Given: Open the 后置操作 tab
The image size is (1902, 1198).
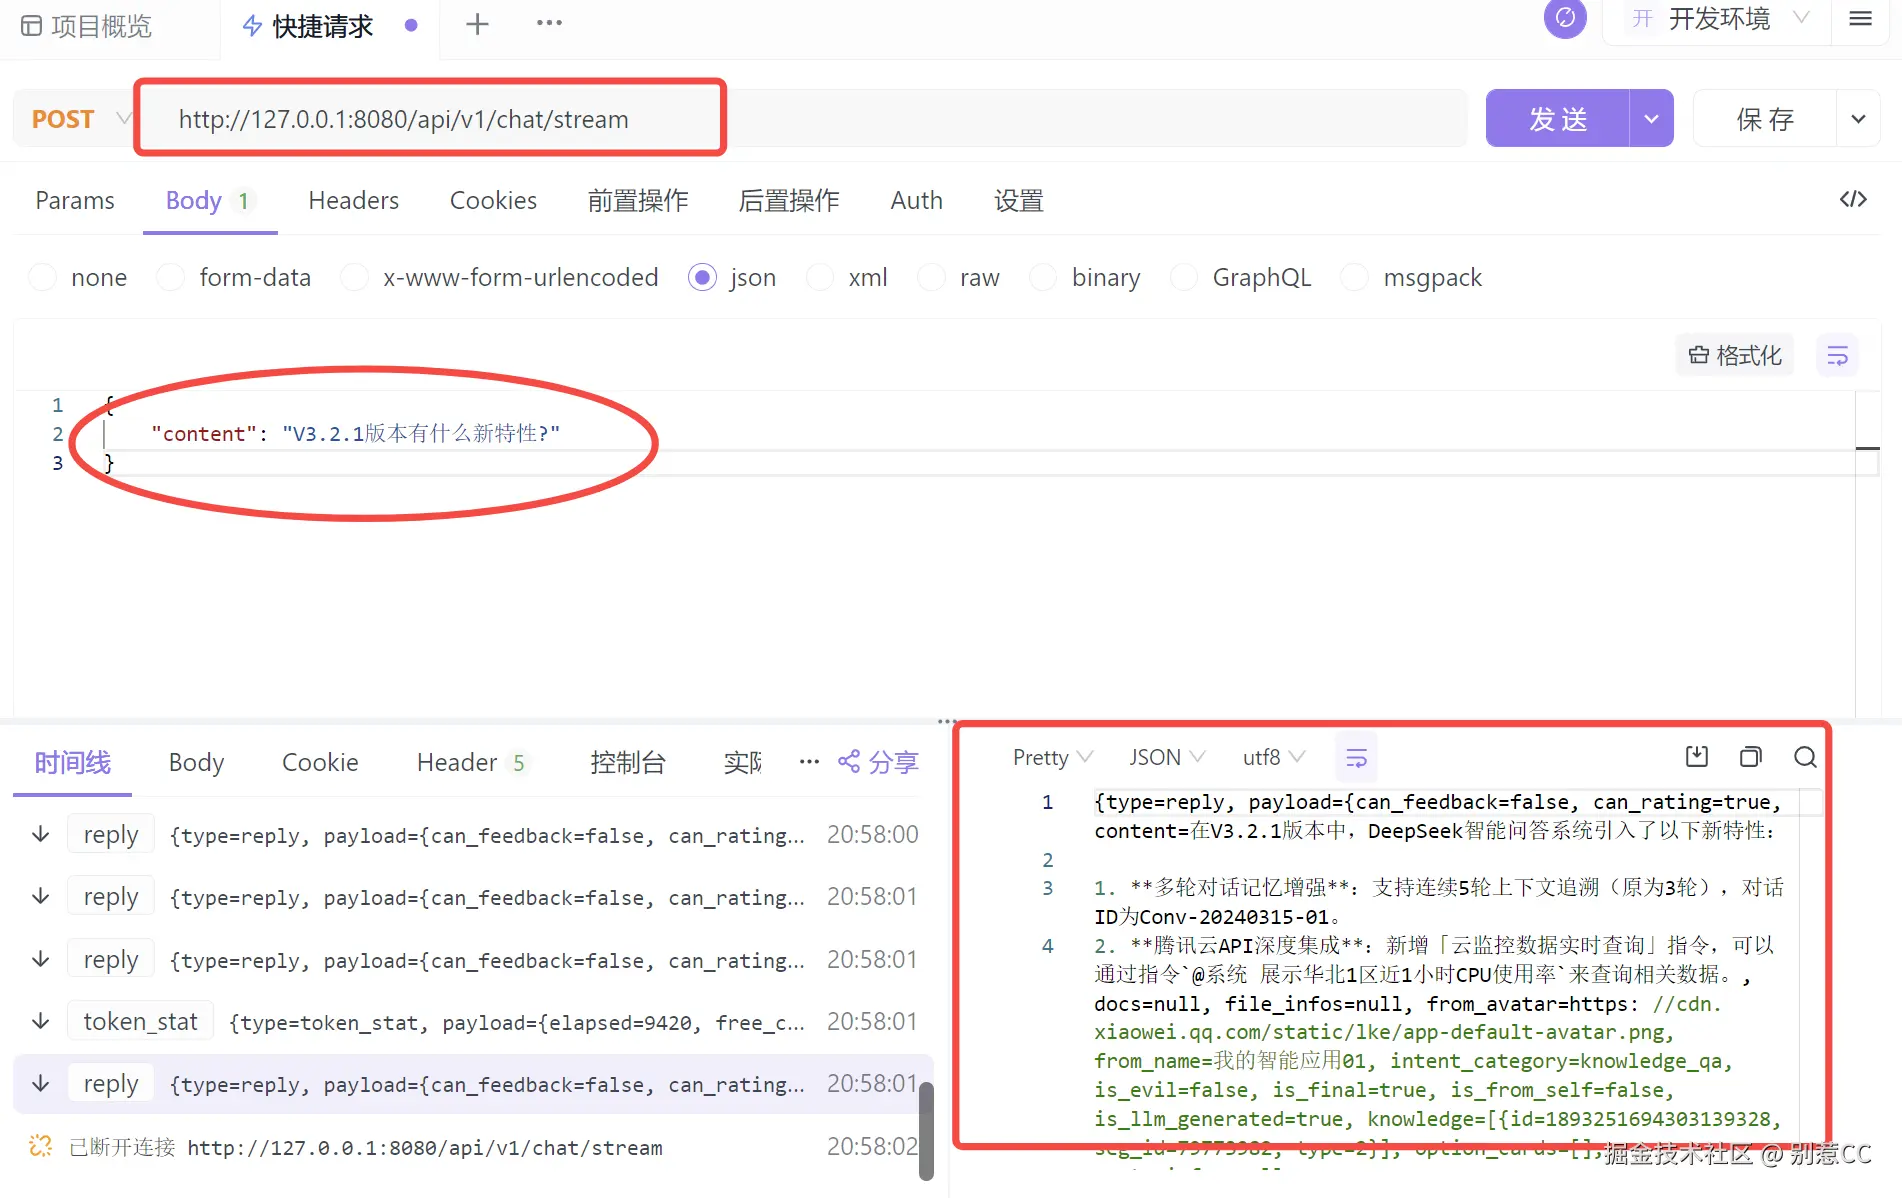Looking at the screenshot, I should [x=789, y=200].
